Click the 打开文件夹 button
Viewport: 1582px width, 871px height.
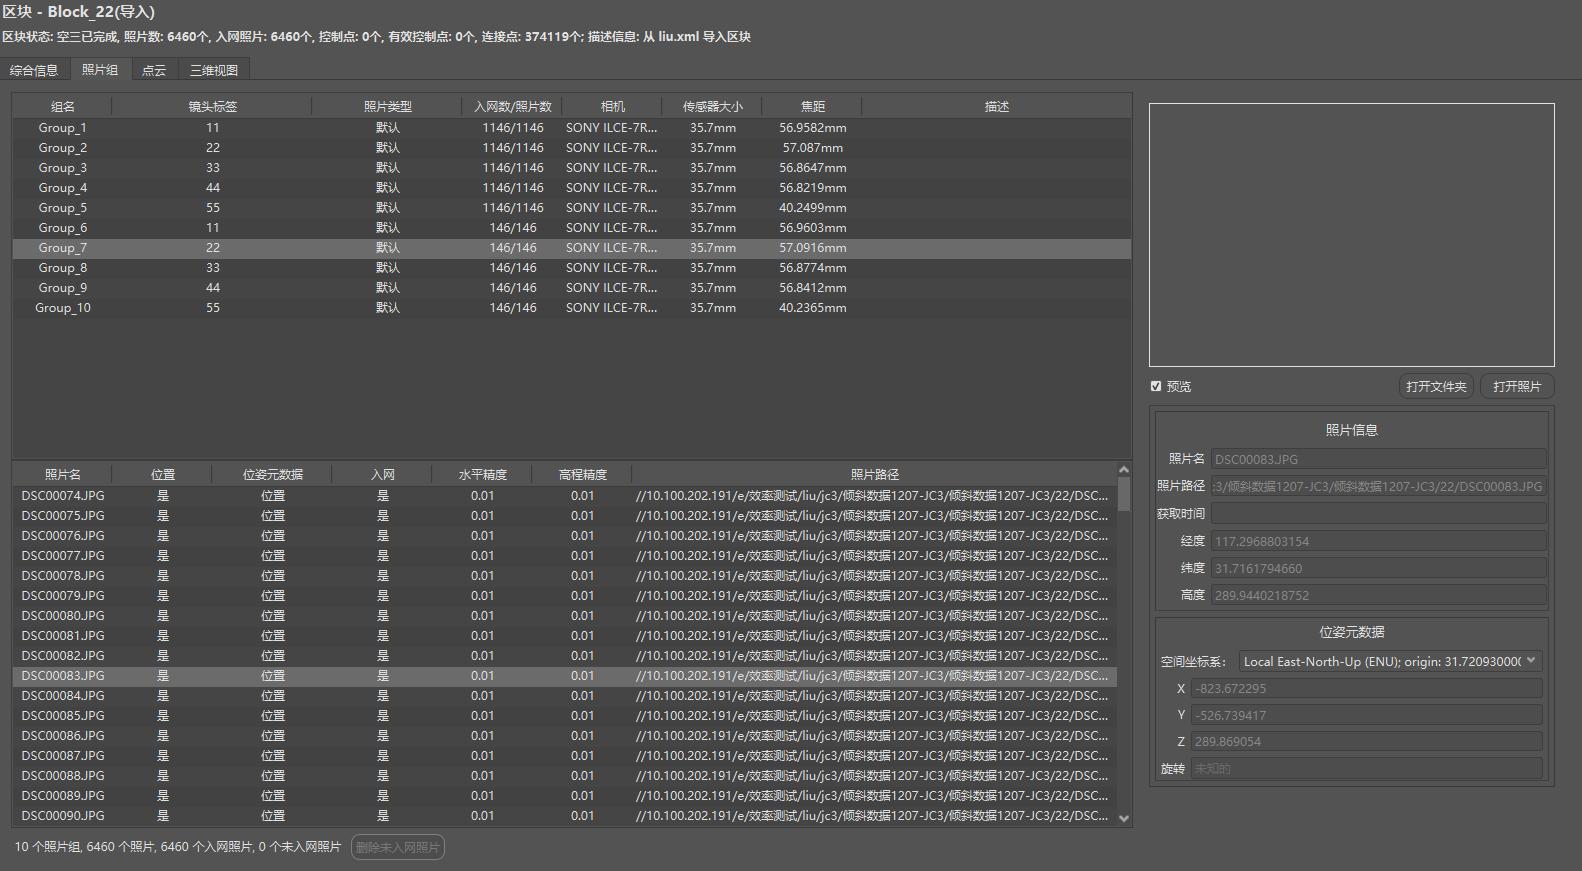click(1436, 387)
